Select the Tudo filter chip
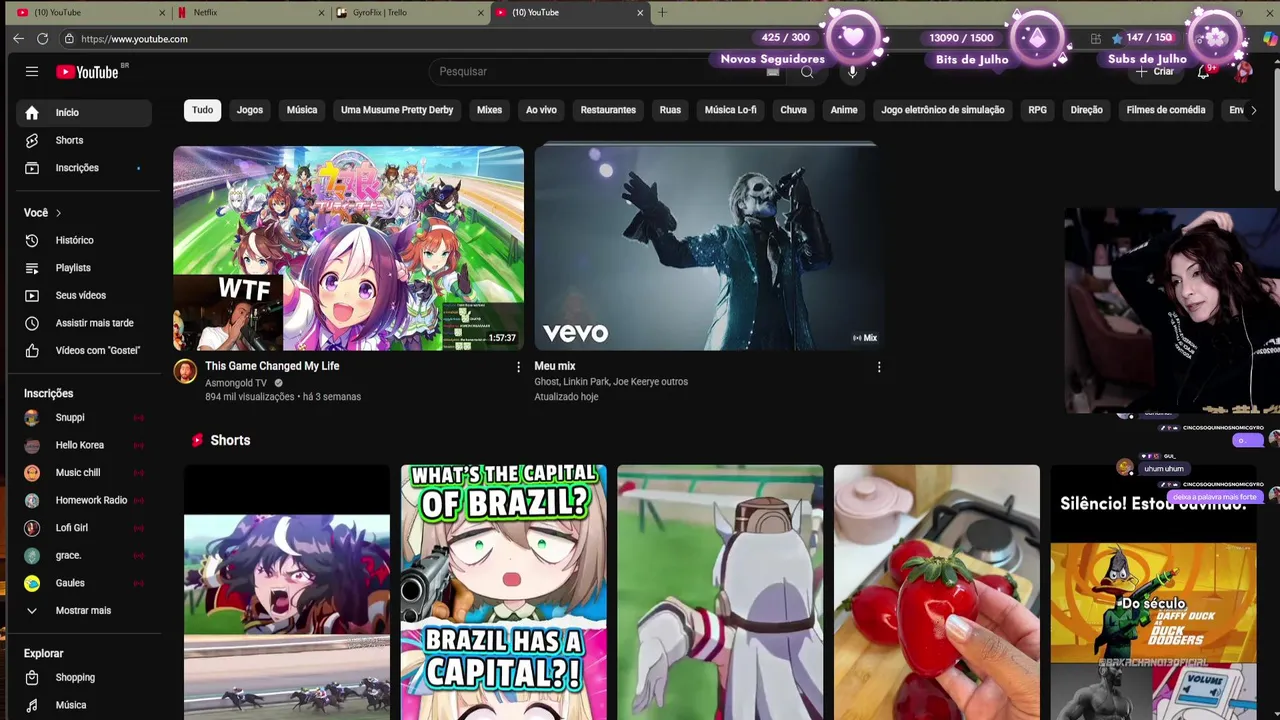This screenshot has height=720, width=1280. tap(203, 110)
